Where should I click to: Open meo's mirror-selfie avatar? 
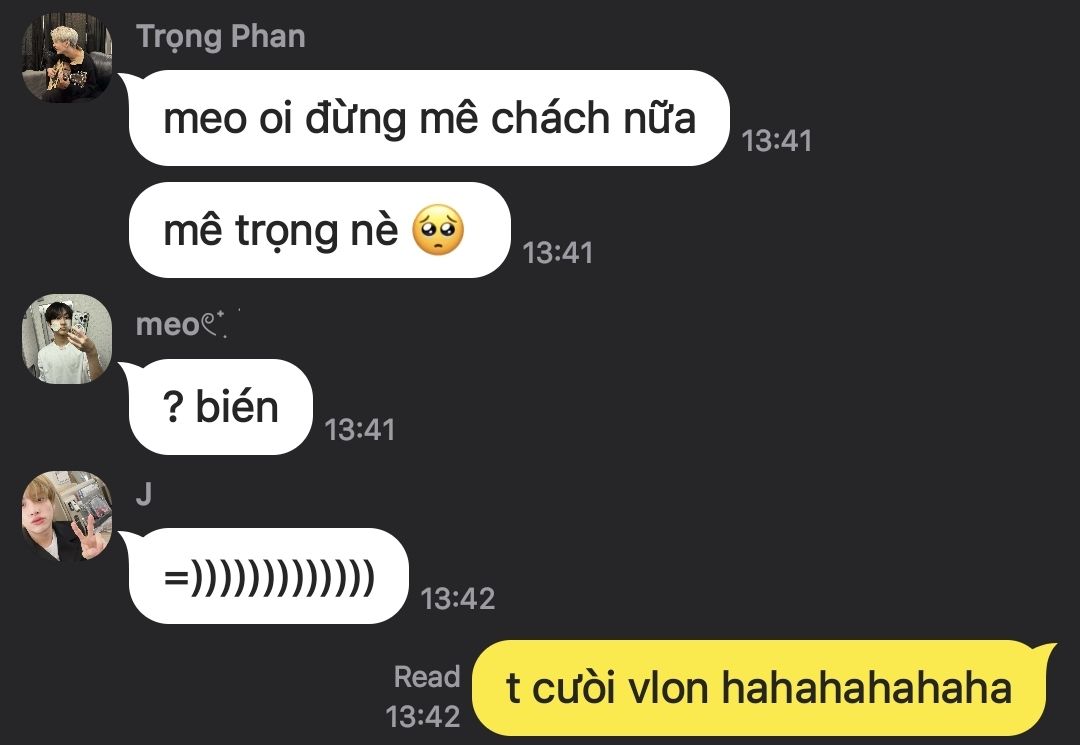tap(67, 339)
